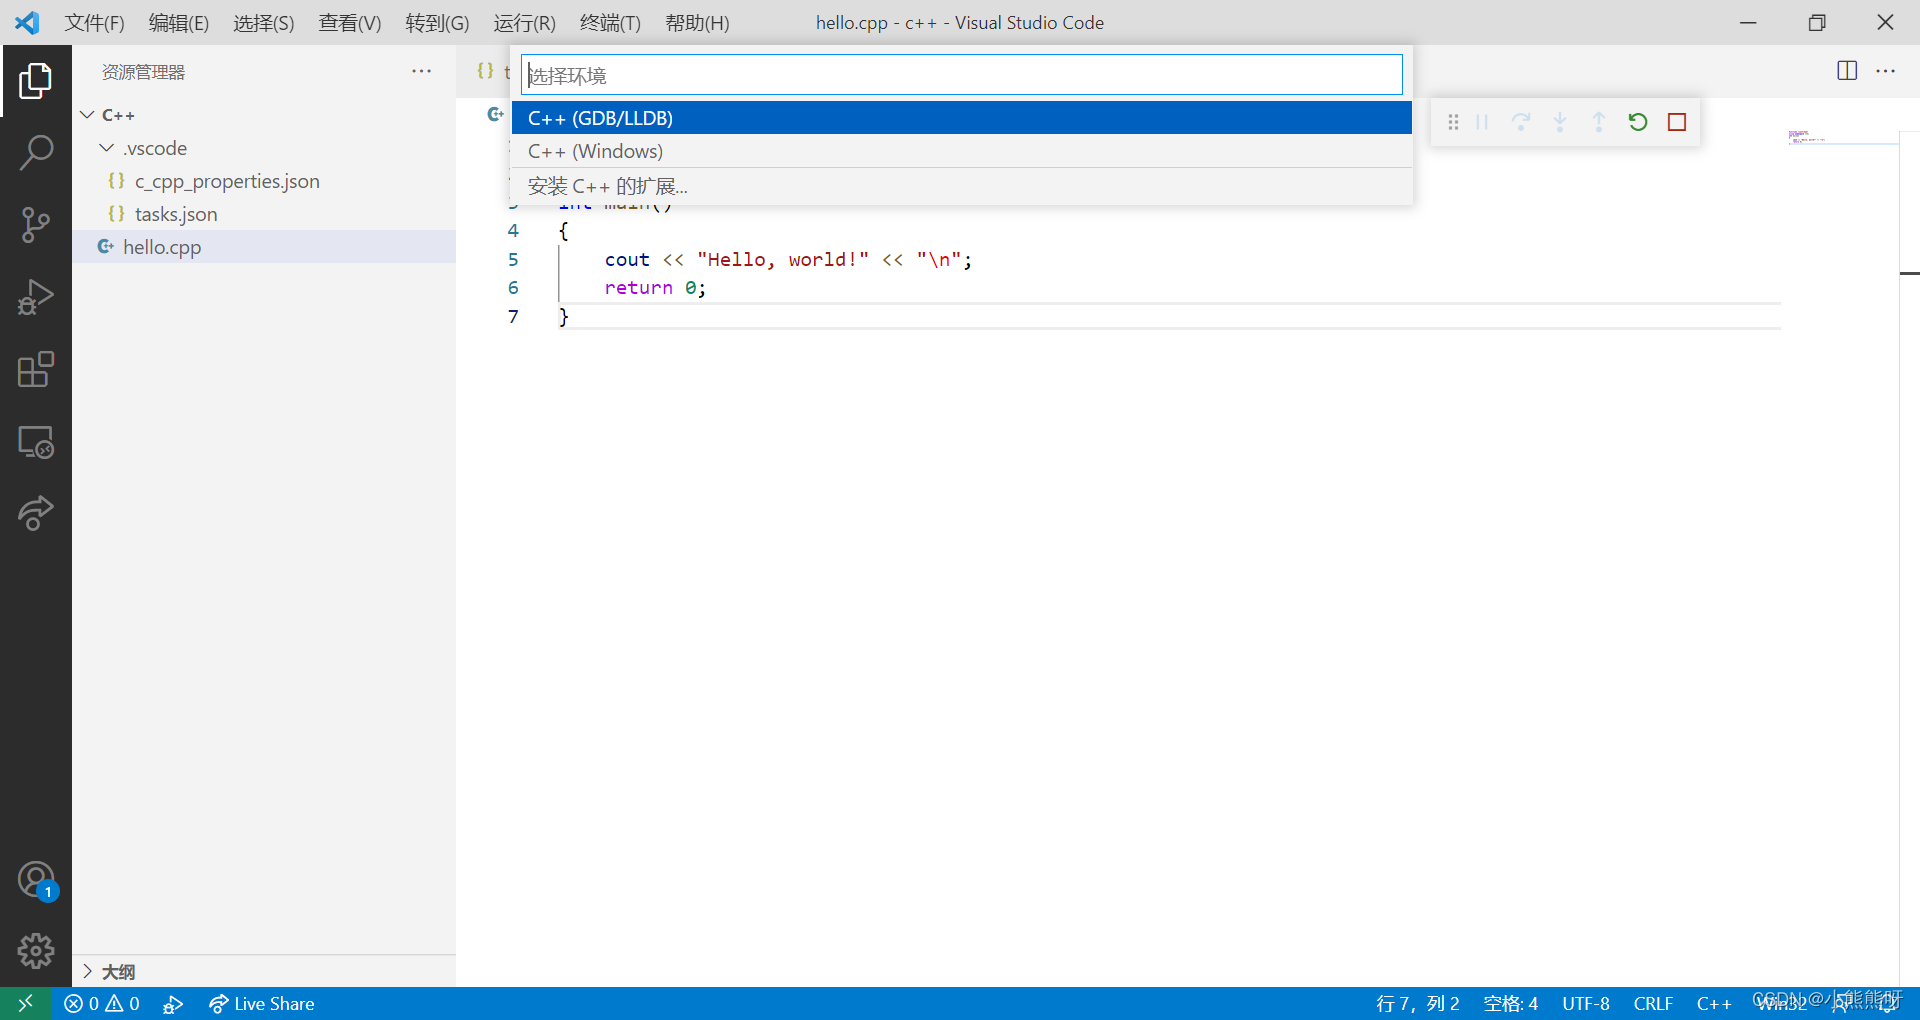Click the 资源管理器 panel title
1920x1020 pixels.
(143, 72)
